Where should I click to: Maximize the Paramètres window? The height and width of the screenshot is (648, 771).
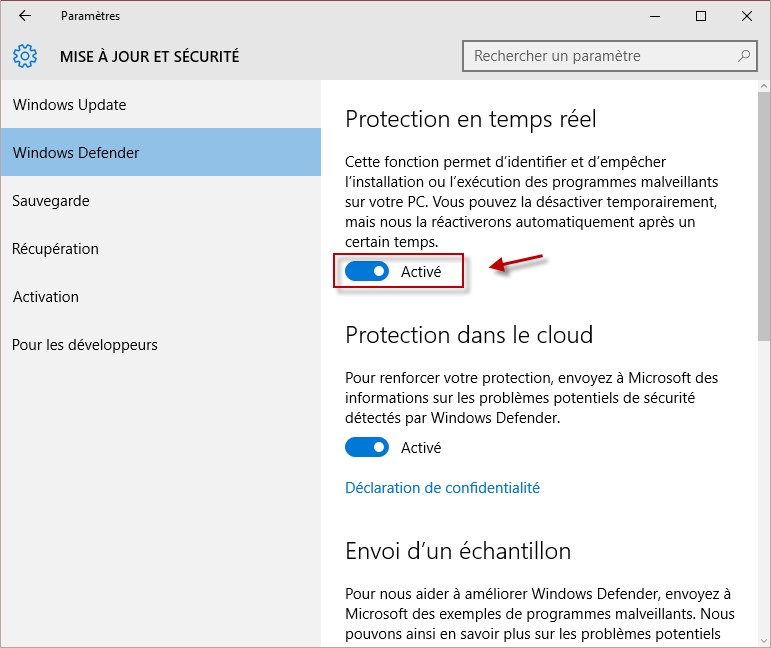tap(700, 16)
